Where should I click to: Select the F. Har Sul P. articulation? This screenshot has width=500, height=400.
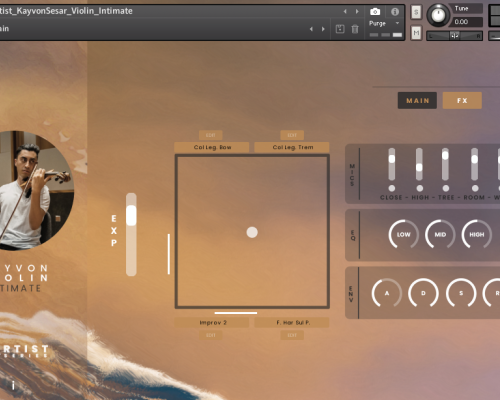pos(292,322)
